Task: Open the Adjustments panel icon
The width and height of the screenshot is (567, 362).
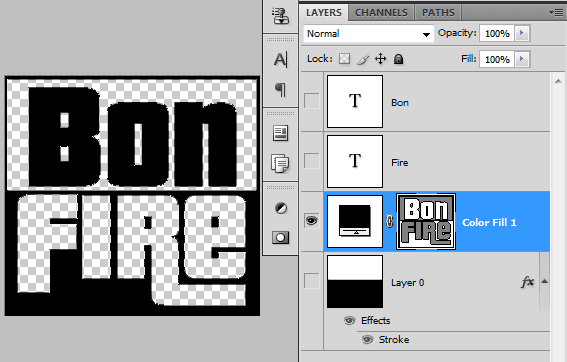Action: (281, 208)
